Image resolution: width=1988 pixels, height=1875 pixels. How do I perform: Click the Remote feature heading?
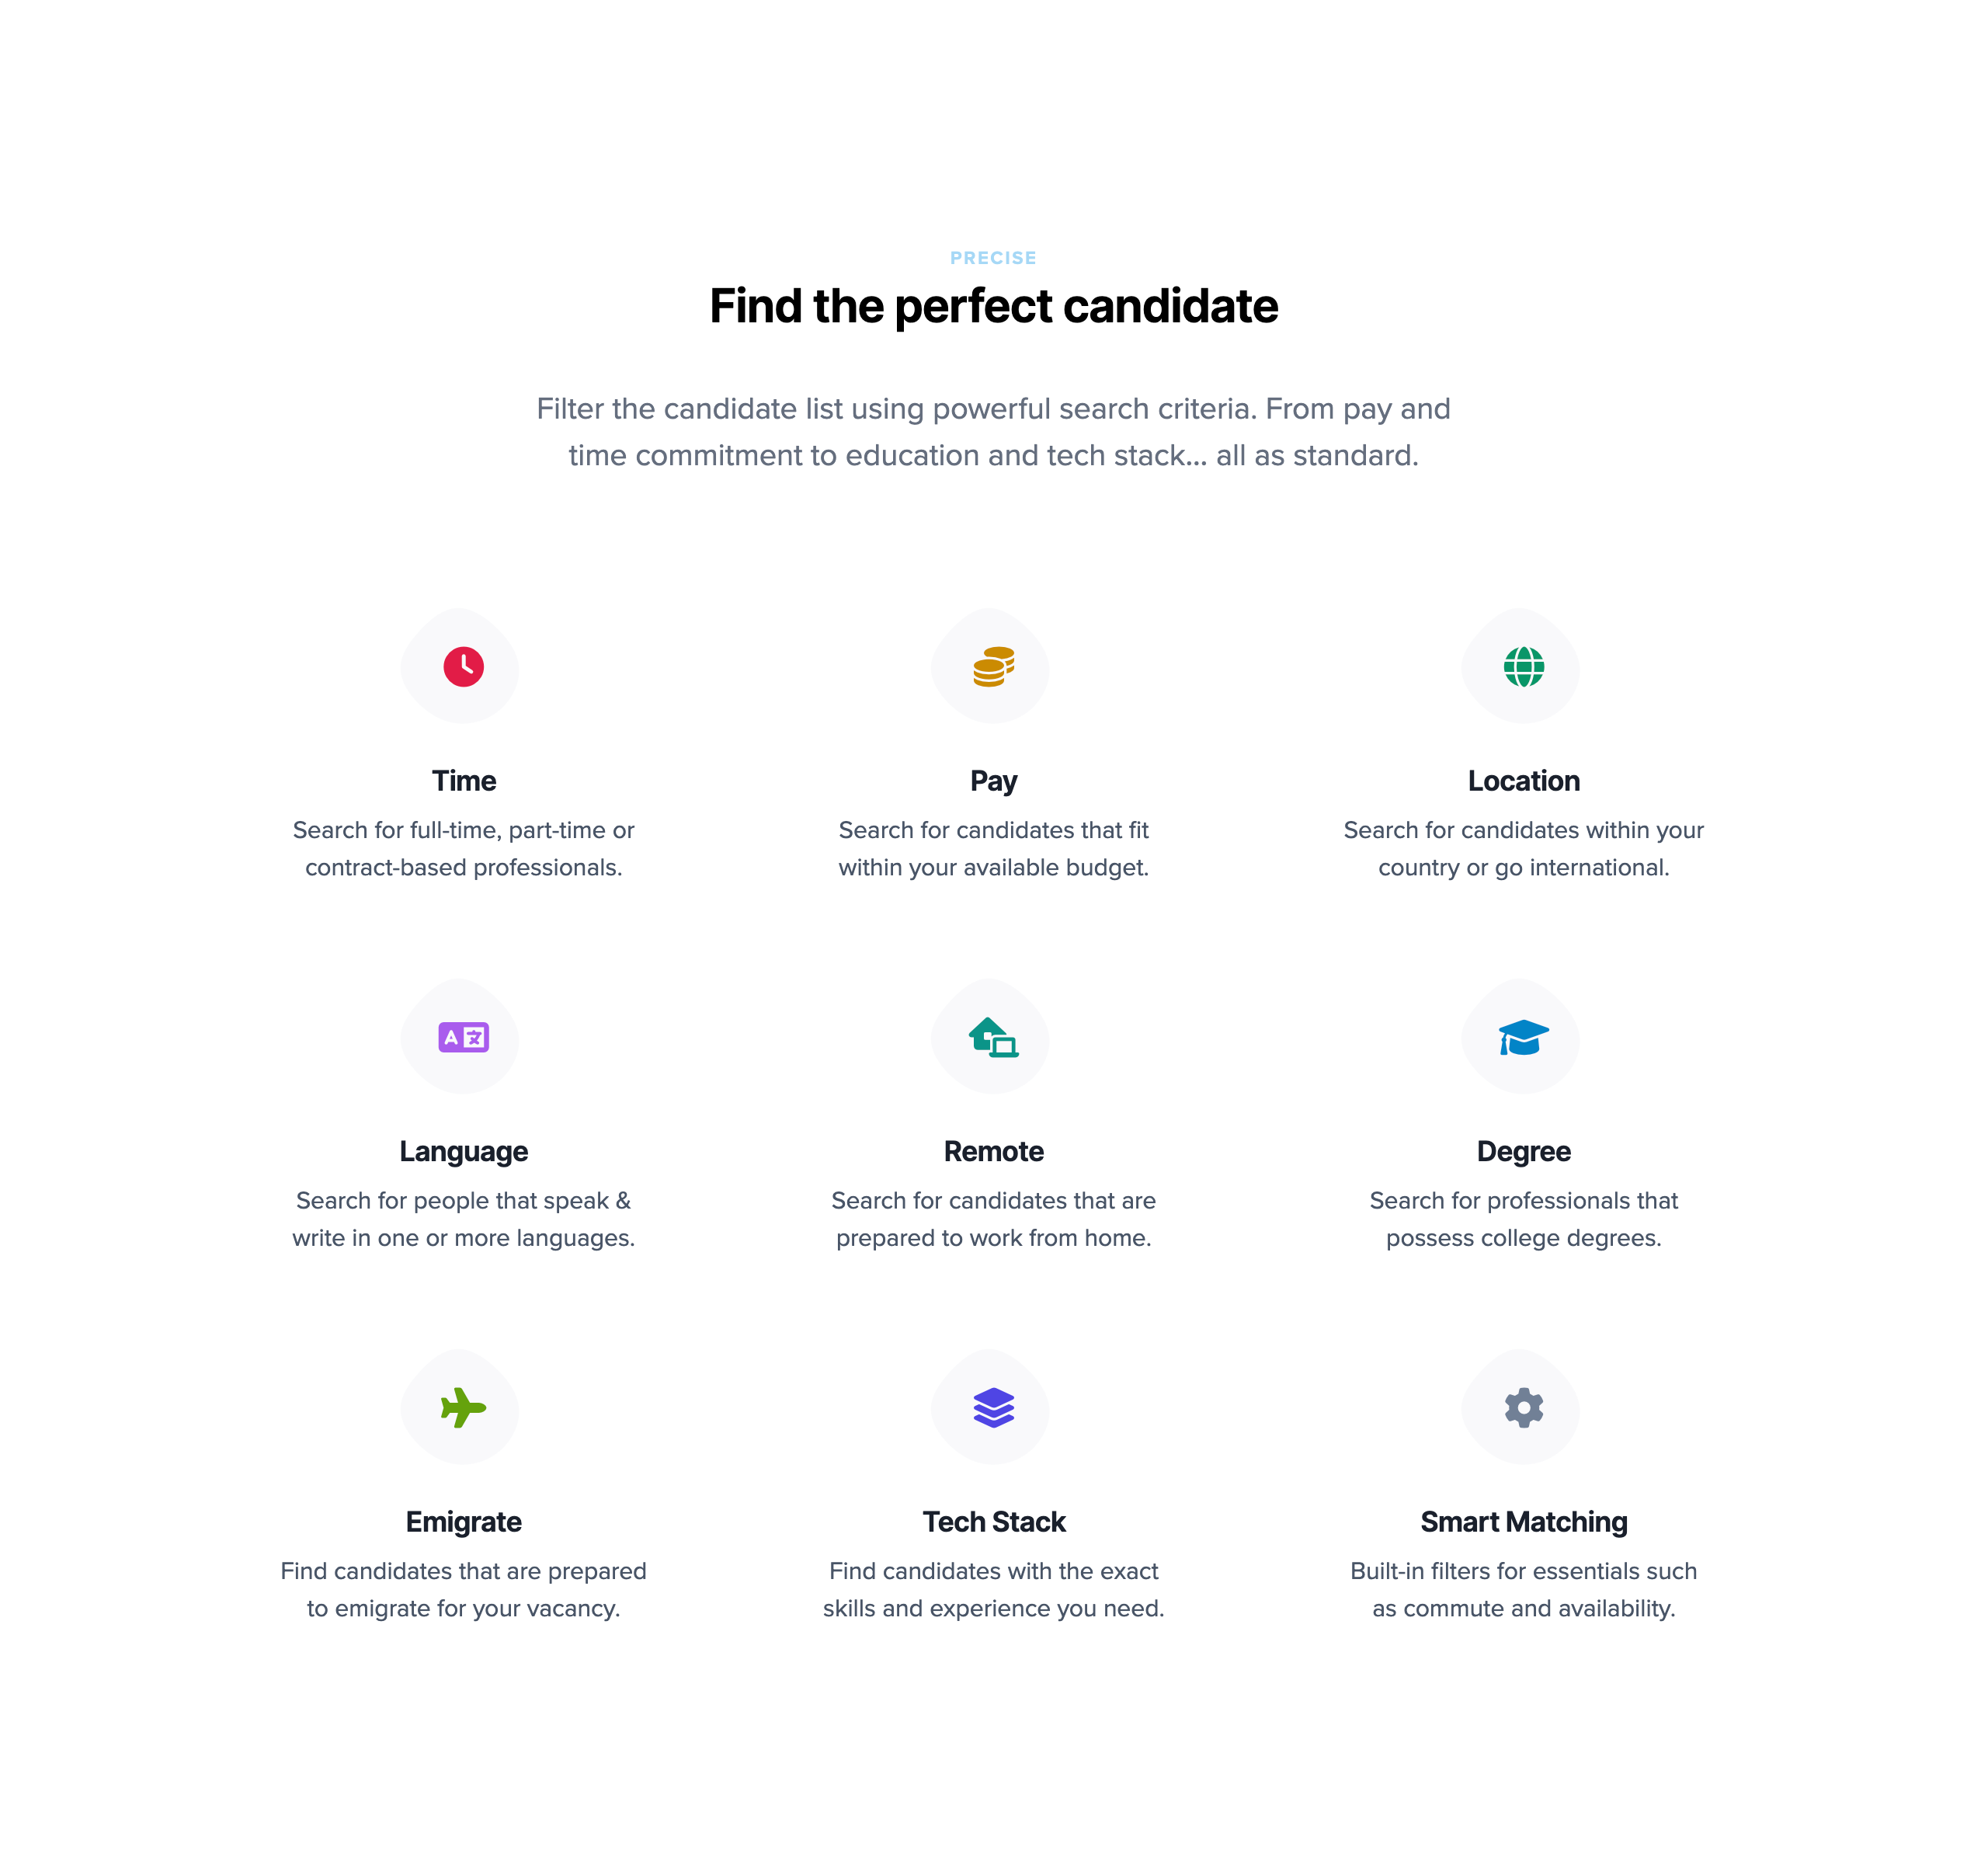[x=994, y=1151]
